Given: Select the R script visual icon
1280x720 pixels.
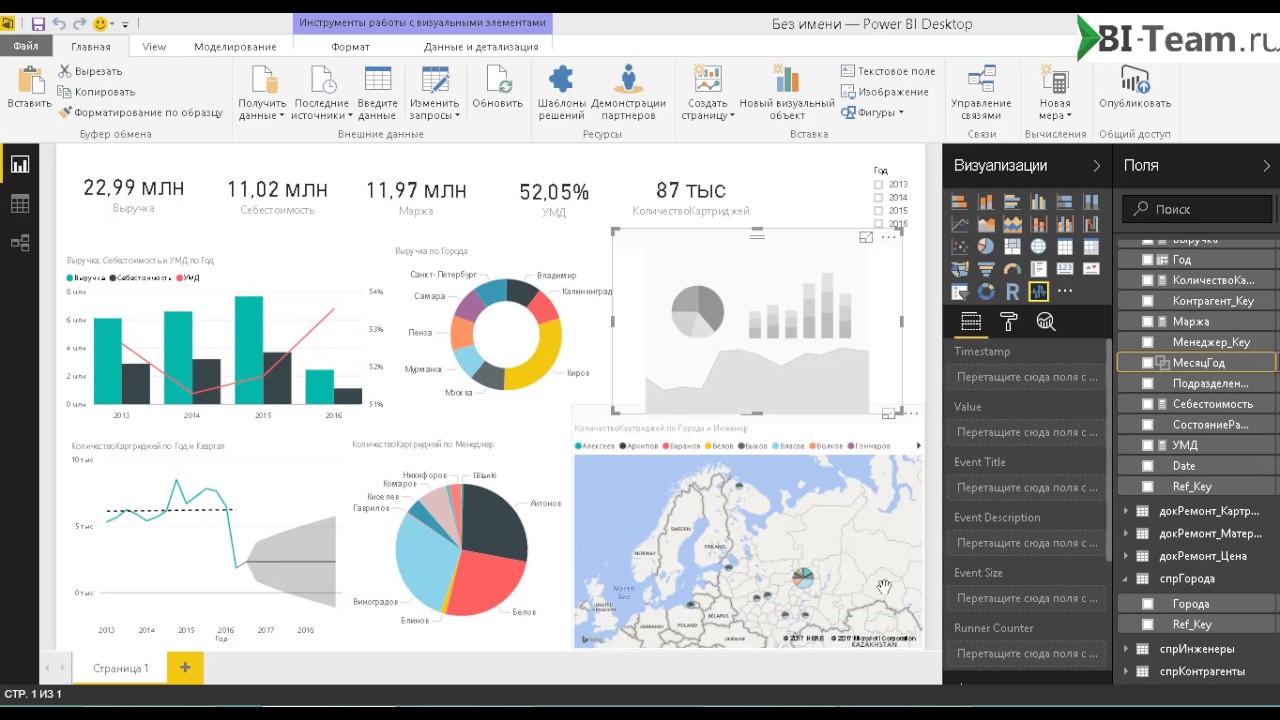Looking at the screenshot, I should pyautogui.click(x=1012, y=292).
